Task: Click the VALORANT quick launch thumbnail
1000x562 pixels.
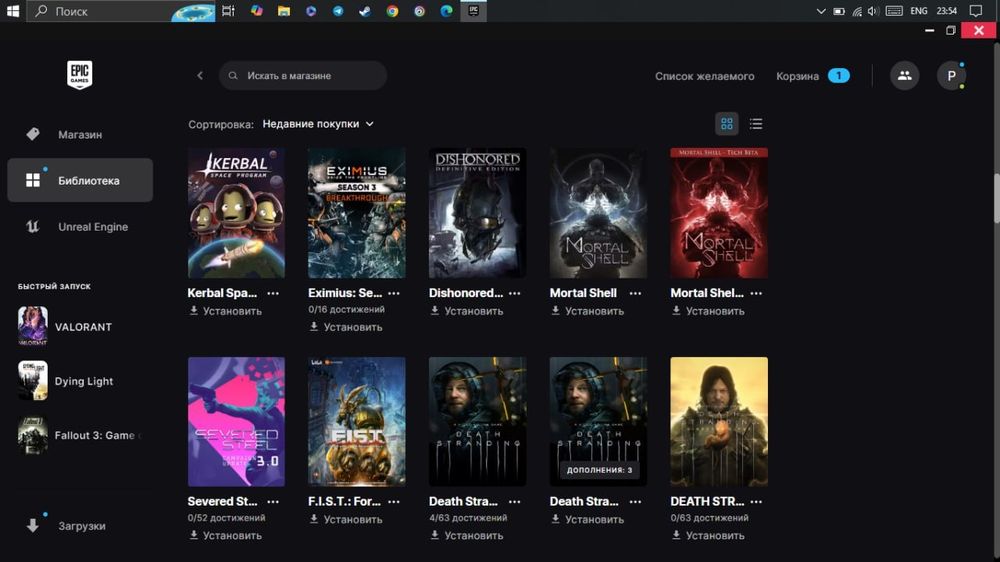Action: click(33, 326)
